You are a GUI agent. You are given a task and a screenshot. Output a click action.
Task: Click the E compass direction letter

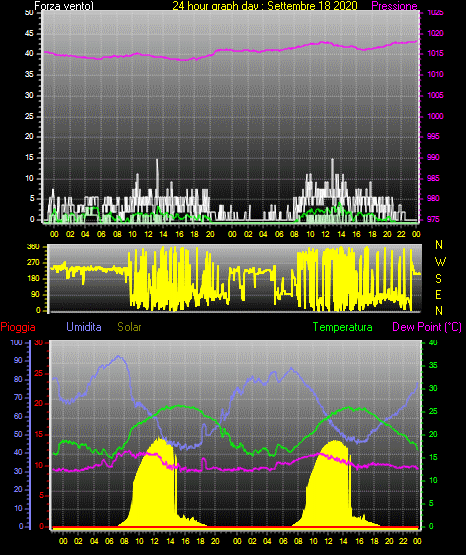[x=438, y=294]
